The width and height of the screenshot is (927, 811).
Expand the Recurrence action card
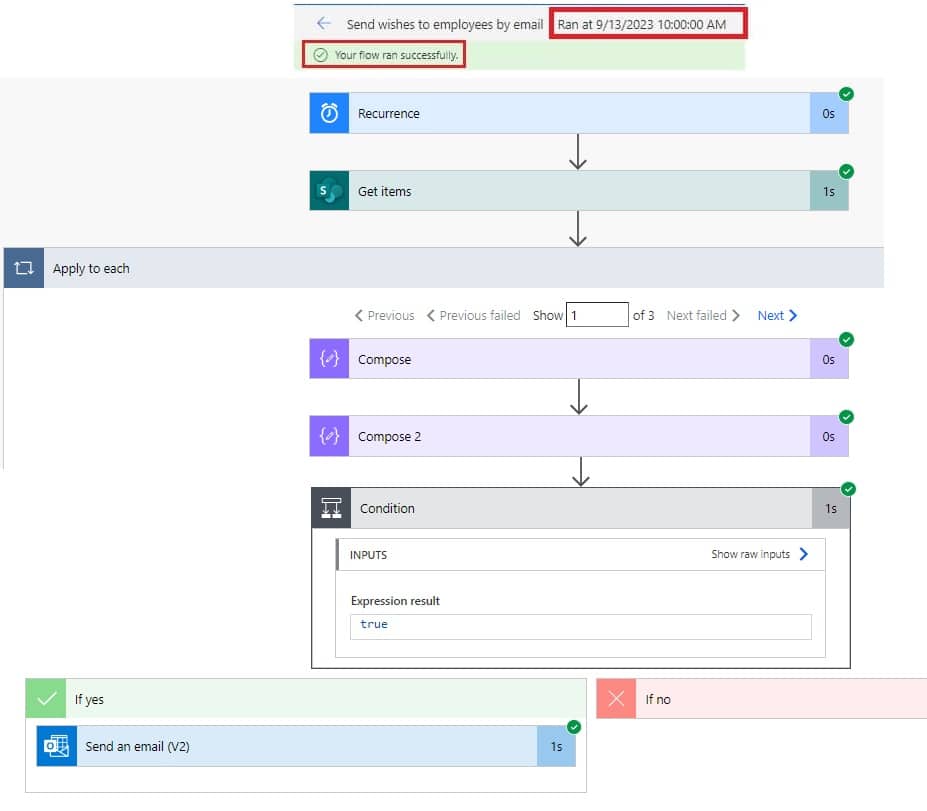click(579, 113)
